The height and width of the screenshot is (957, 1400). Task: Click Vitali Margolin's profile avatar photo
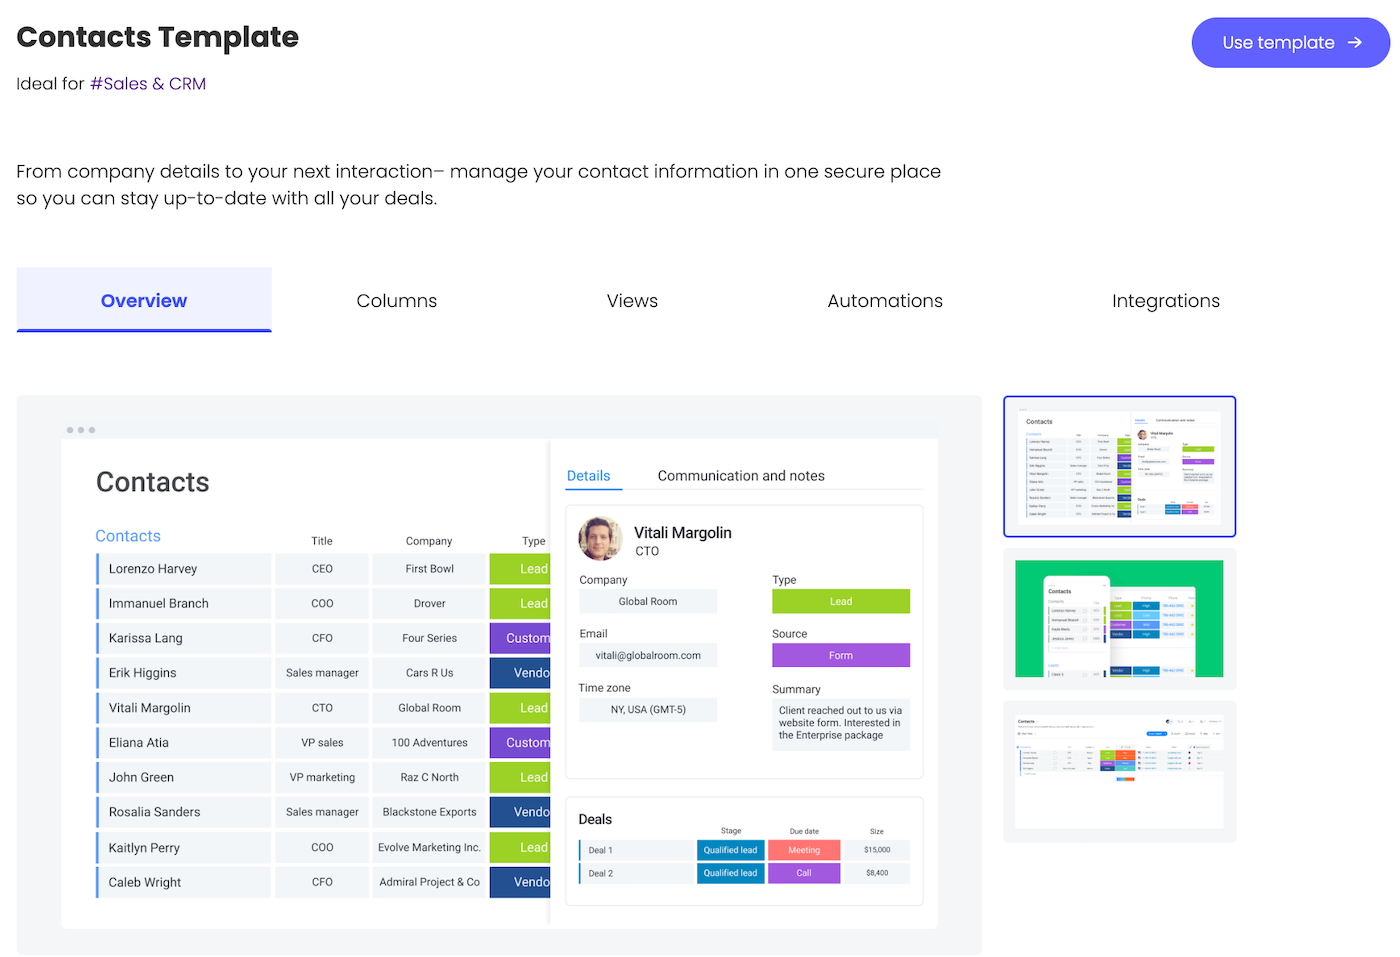point(600,539)
